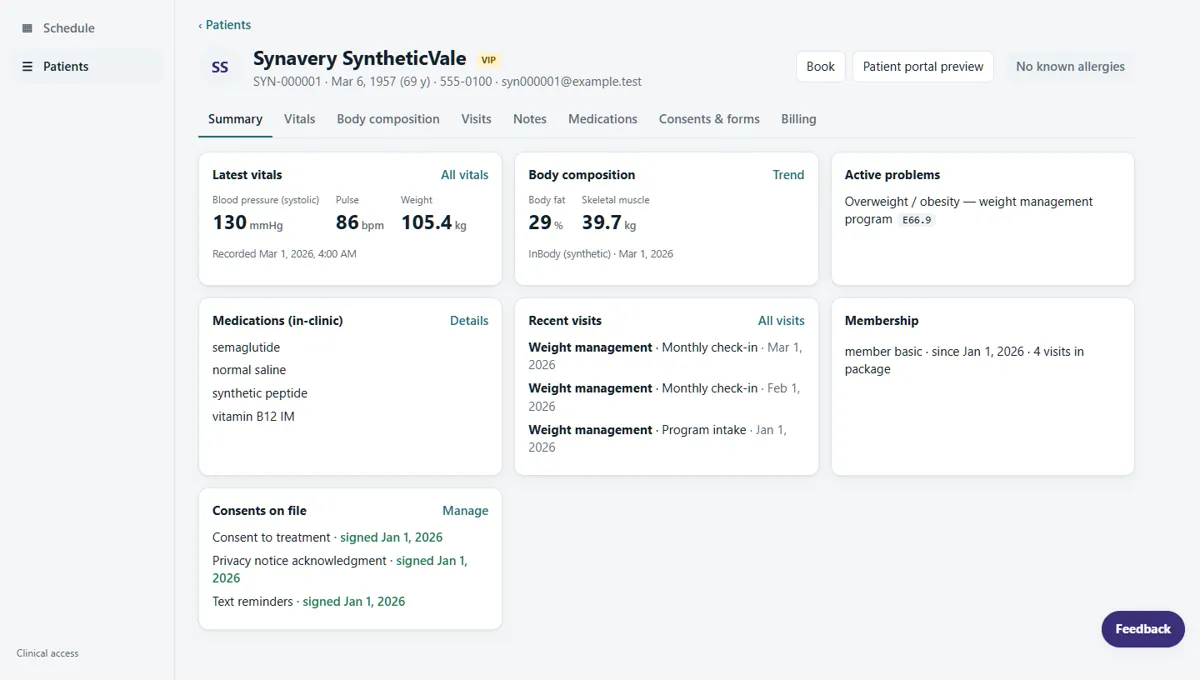Open Schedule via its sidebar icon
1200x680 pixels.
coord(27,28)
